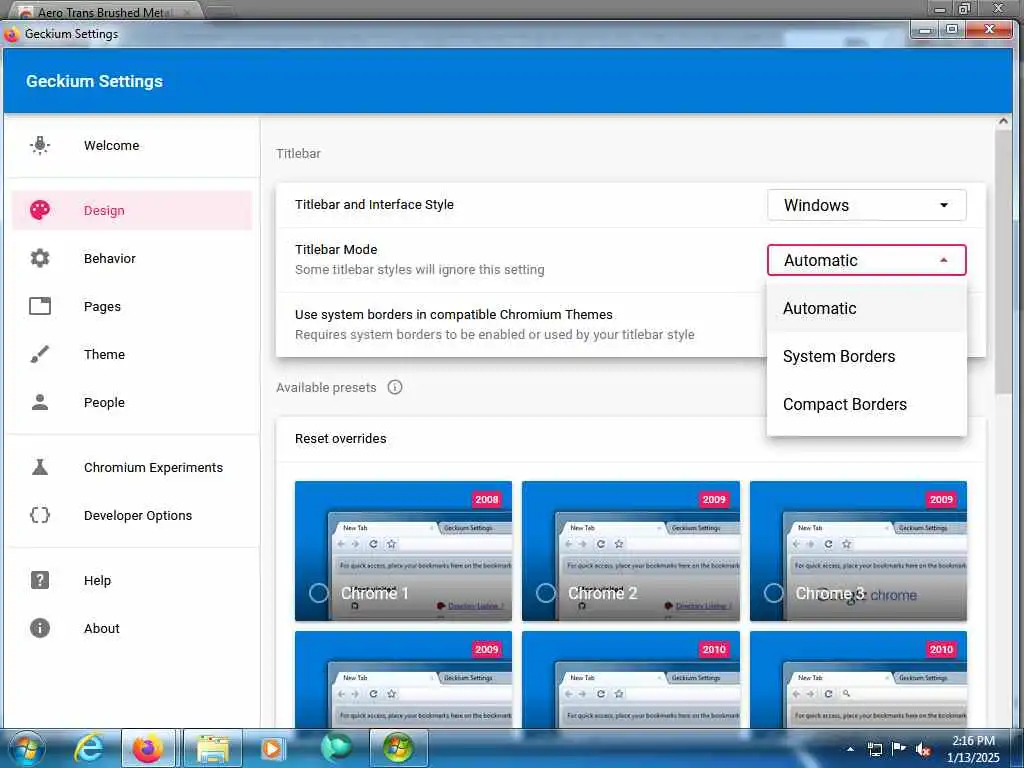This screenshot has height=768, width=1024.
Task: Click the taskbar clock and date
Action: (973, 749)
